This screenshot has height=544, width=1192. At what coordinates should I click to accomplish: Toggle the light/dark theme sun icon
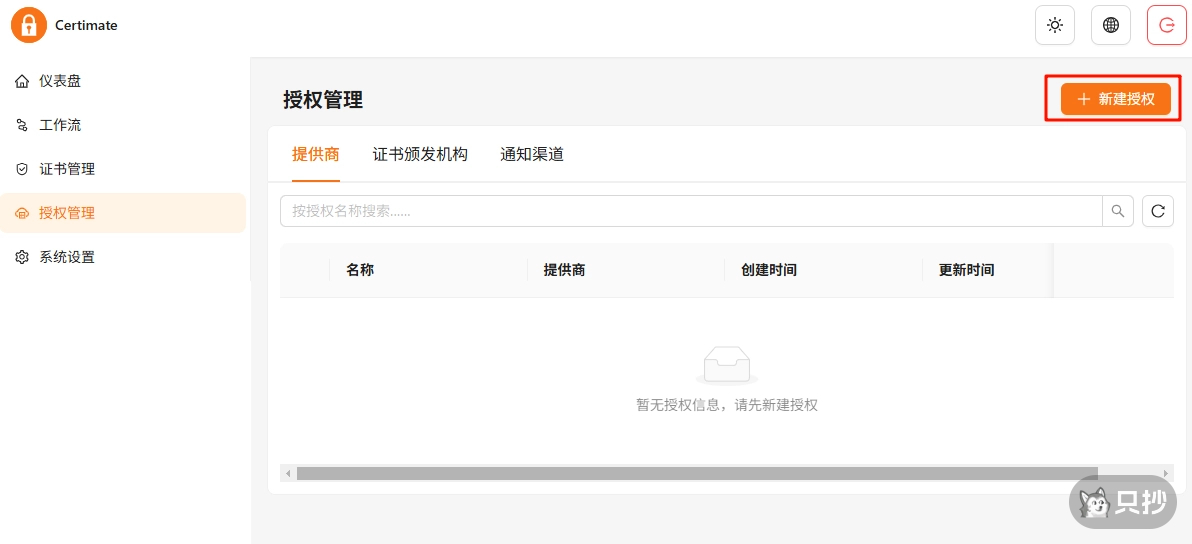[x=1054, y=26]
